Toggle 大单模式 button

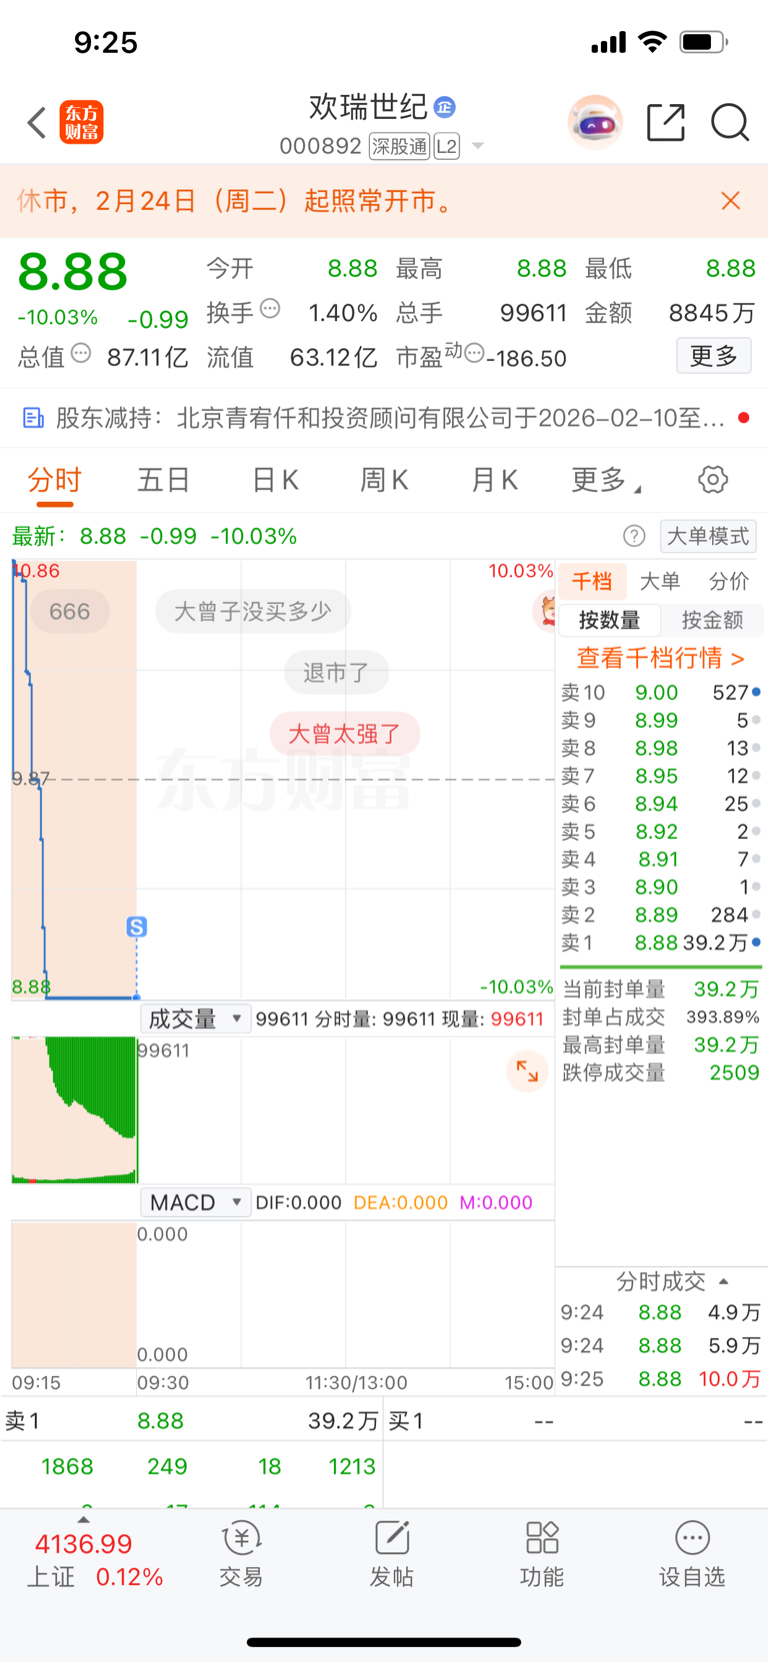(x=708, y=536)
